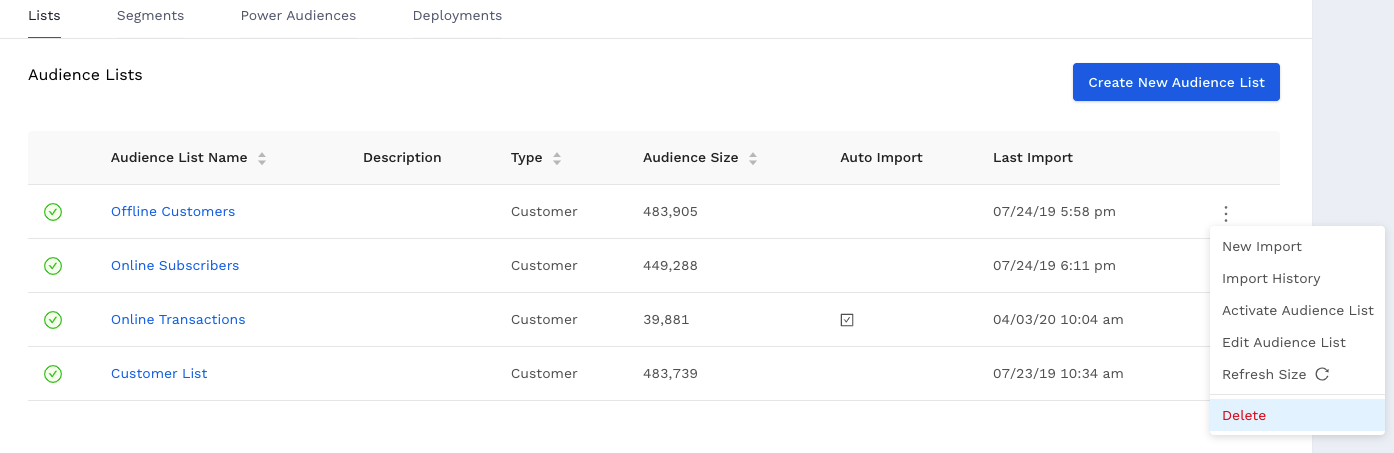This screenshot has height=453, width=1394.
Task: Switch to the Segments tab
Action: pyautogui.click(x=150, y=16)
